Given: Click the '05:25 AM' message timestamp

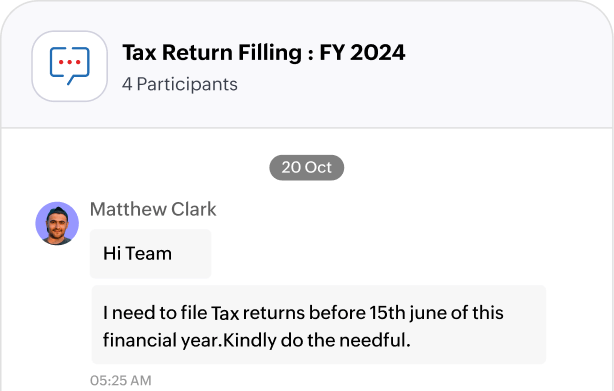Looking at the screenshot, I should pos(121,380).
